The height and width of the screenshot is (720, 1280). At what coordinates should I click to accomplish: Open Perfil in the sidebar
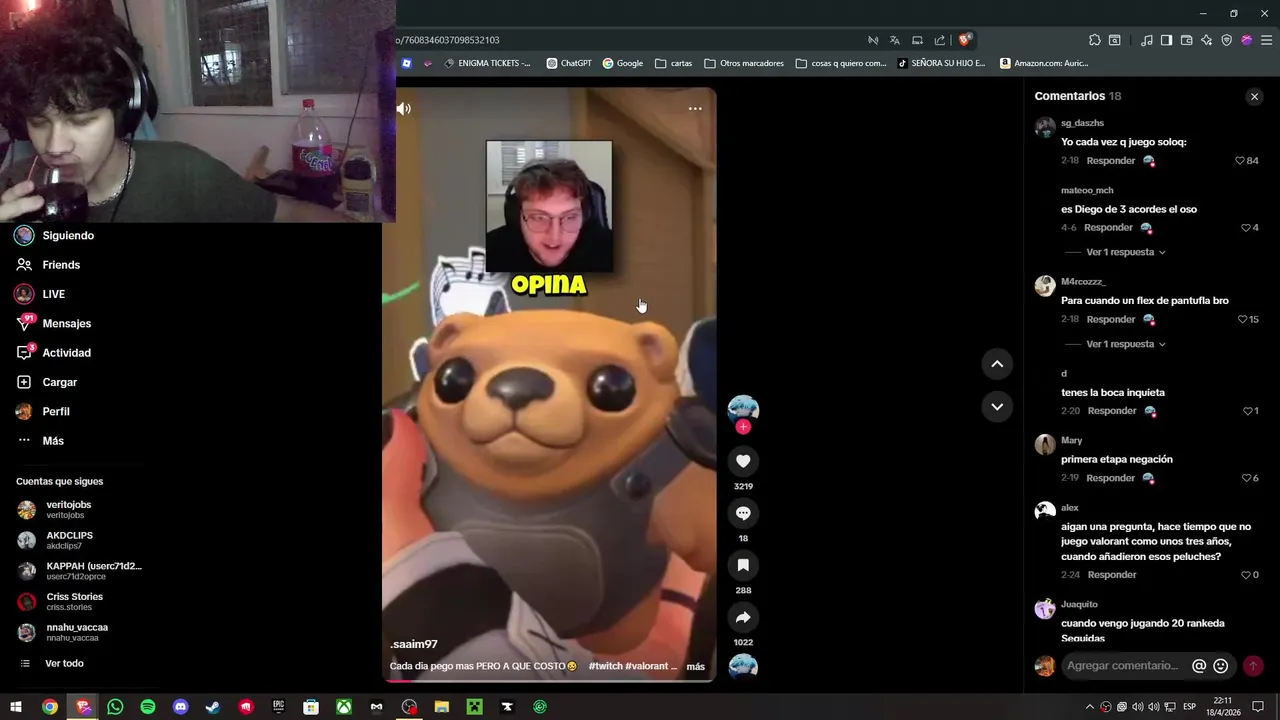pyautogui.click(x=56, y=412)
